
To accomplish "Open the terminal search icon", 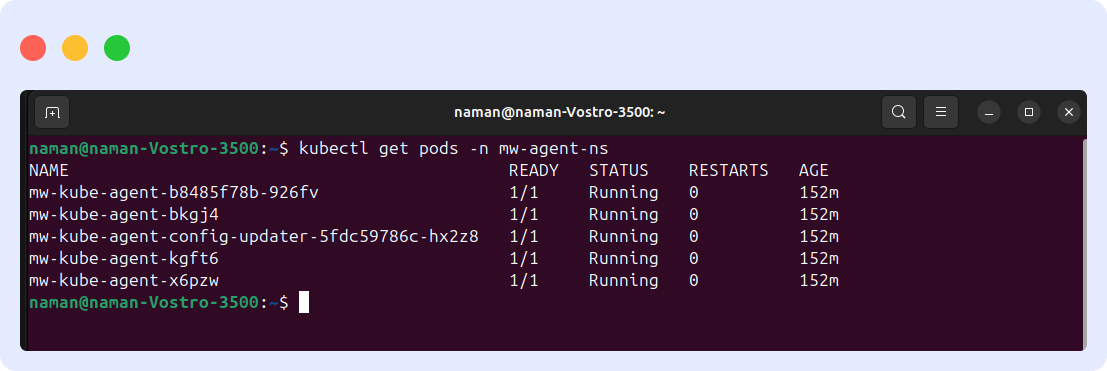I will 899,112.
